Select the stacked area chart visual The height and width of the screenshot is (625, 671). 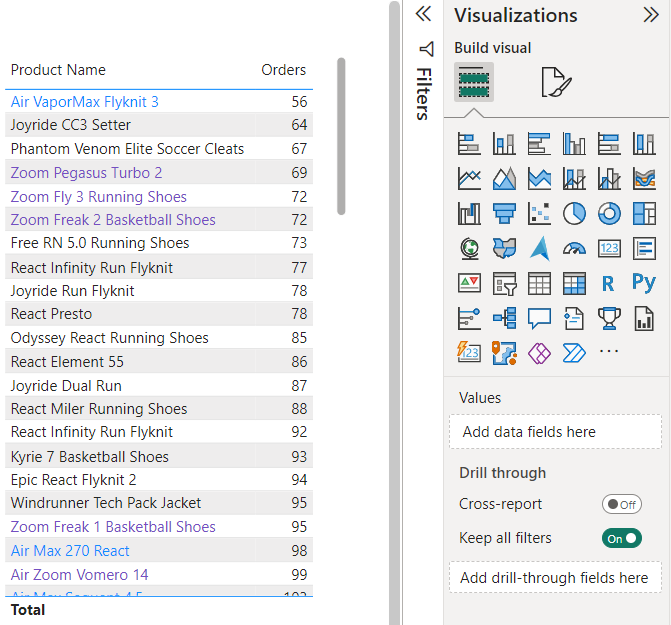pos(539,178)
